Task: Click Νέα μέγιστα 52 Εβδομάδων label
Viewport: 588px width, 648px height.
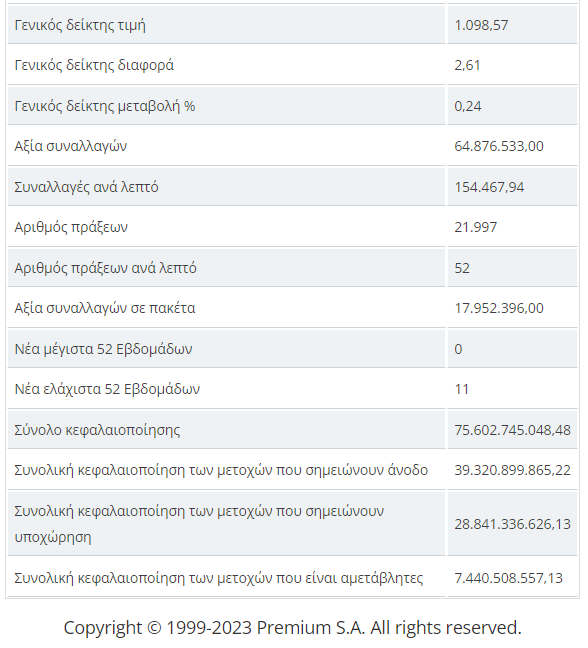Action: pos(103,349)
